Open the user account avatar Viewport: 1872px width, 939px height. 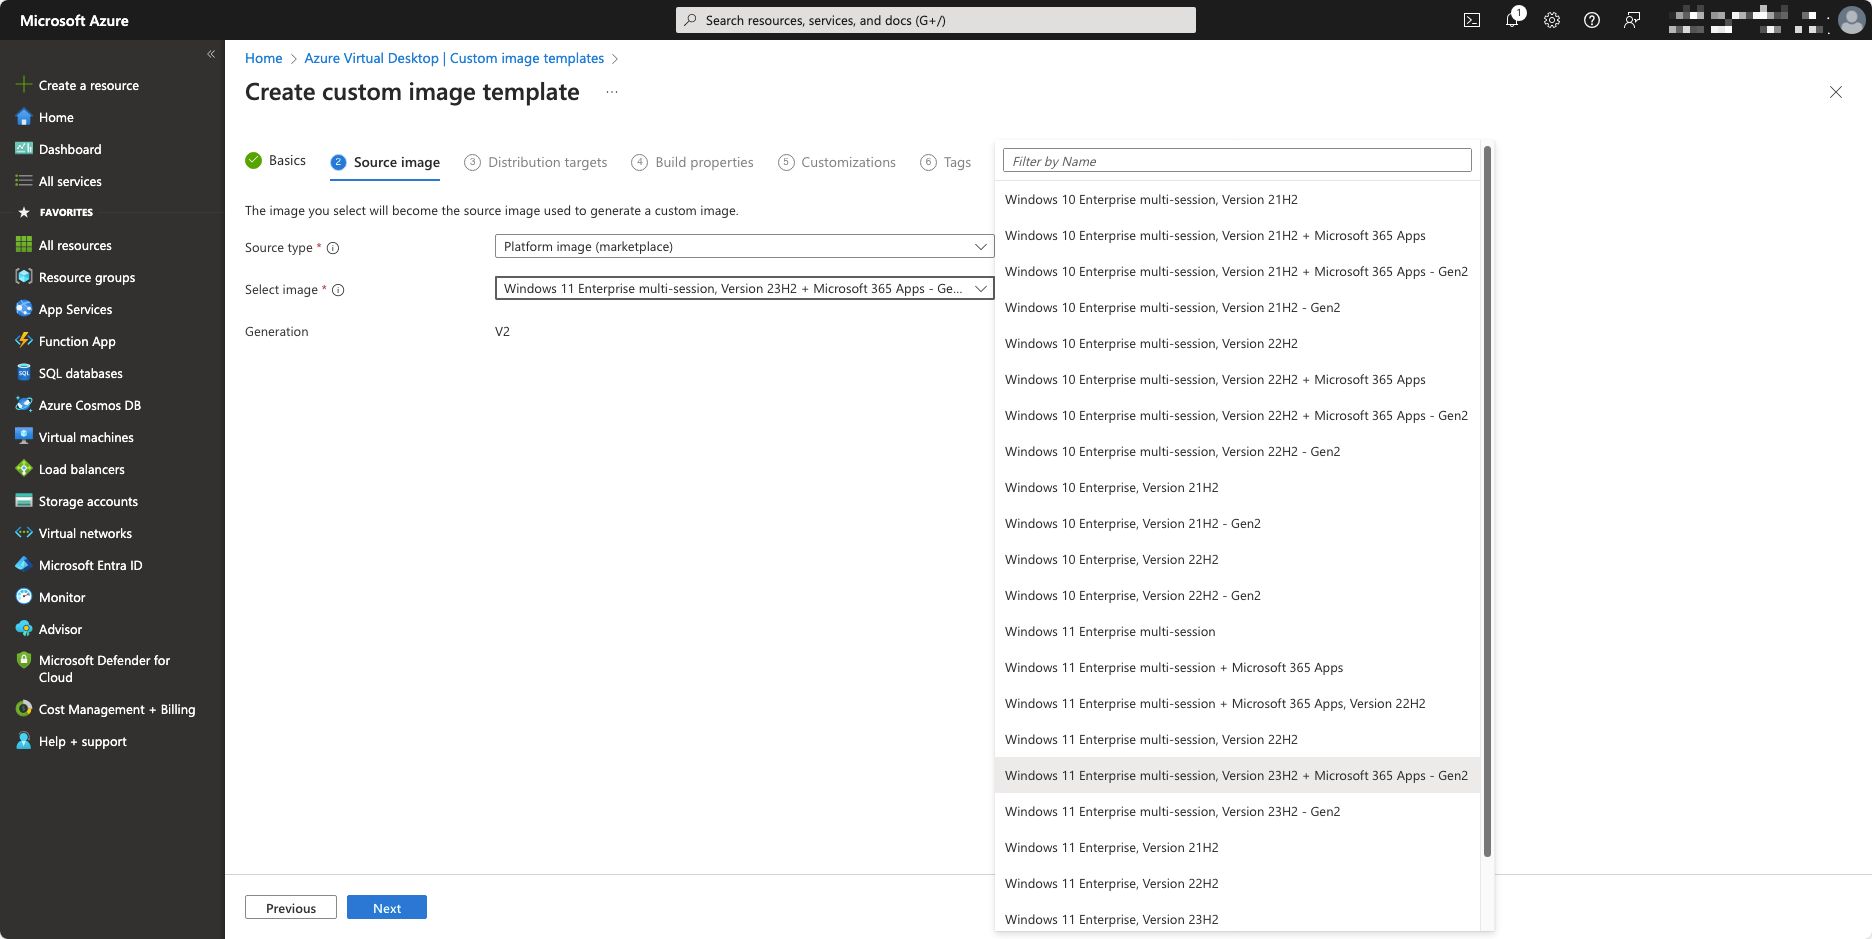pyautogui.click(x=1852, y=20)
